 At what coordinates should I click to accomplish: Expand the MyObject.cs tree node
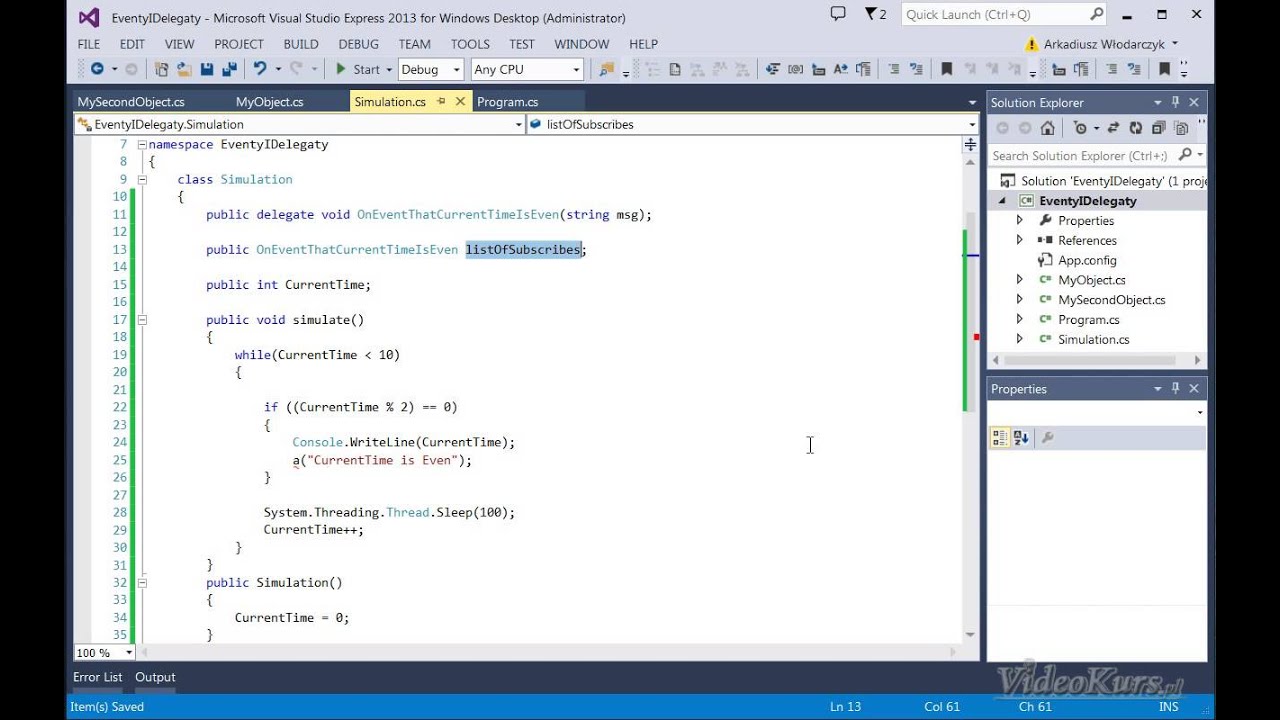[1019, 280]
